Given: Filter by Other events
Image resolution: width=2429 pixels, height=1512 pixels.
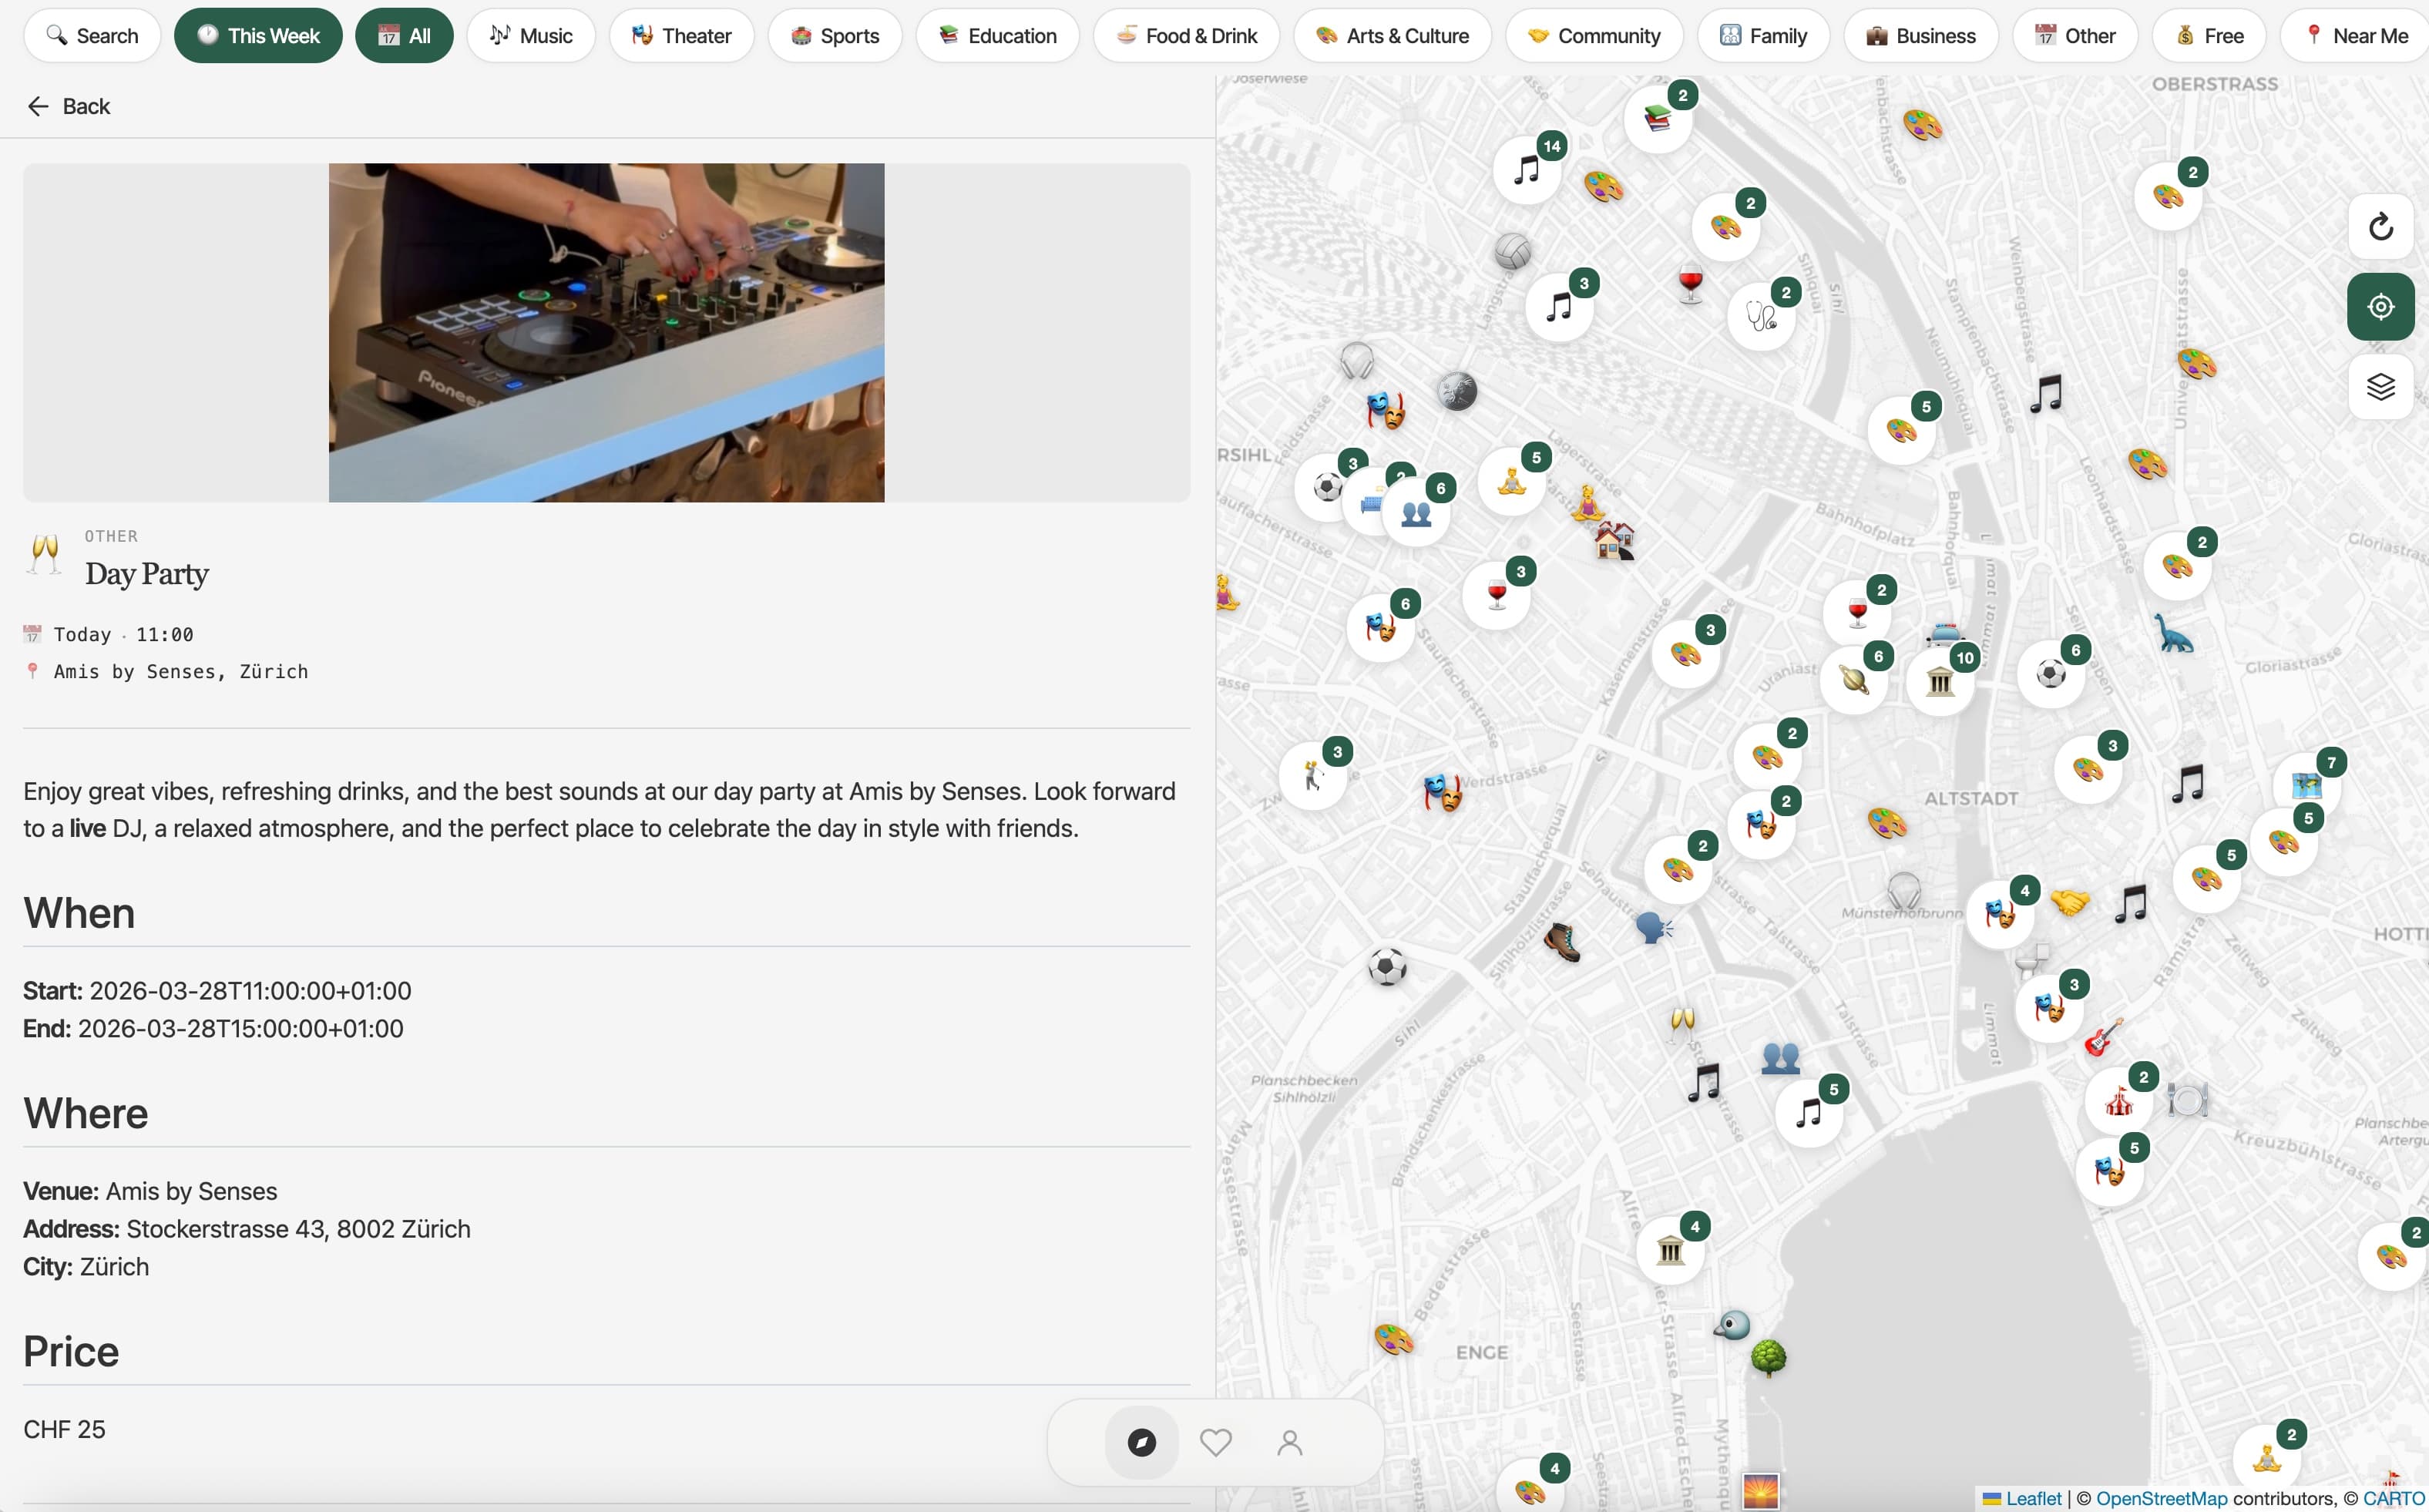Looking at the screenshot, I should 2075,36.
